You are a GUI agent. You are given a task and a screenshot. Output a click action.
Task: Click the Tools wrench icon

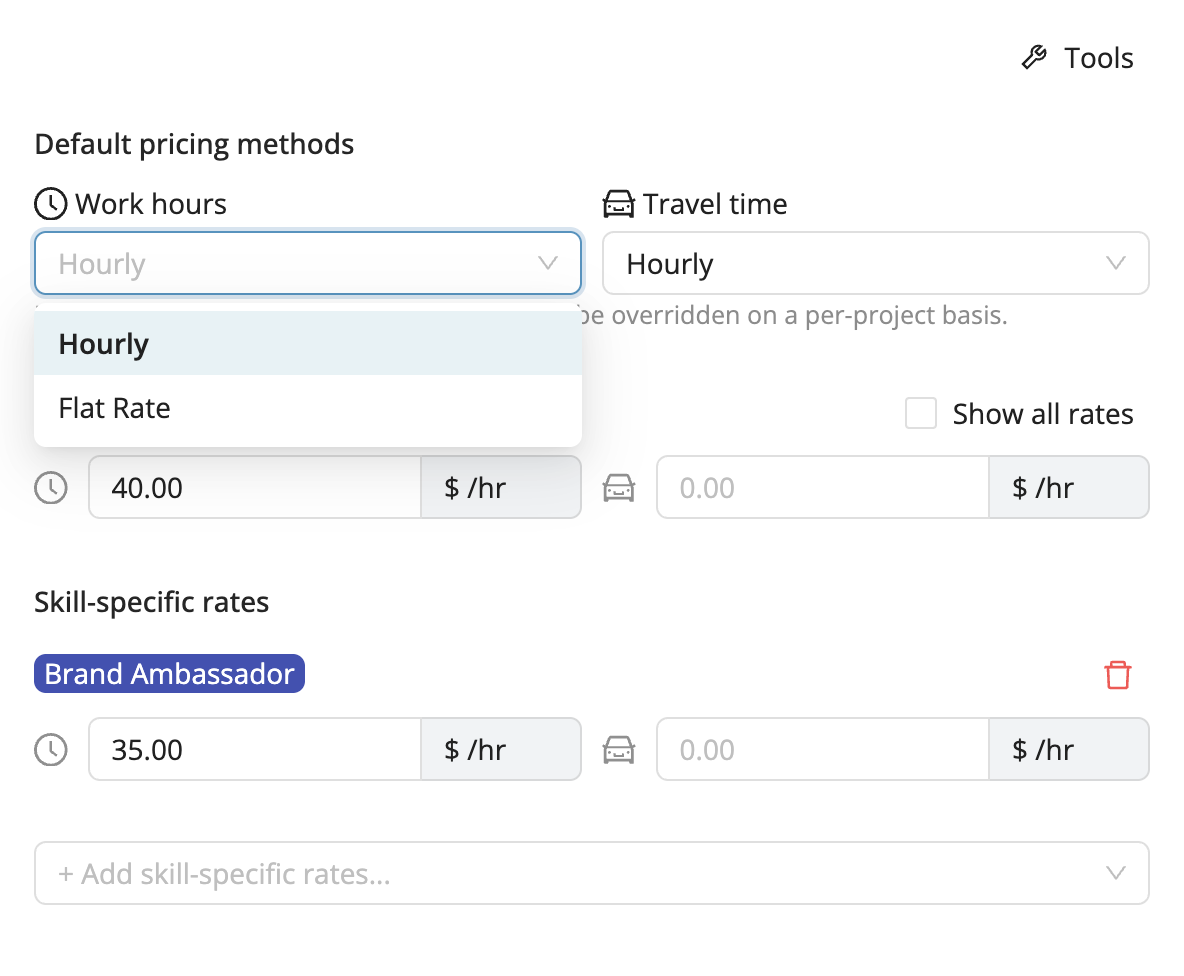tap(1034, 57)
